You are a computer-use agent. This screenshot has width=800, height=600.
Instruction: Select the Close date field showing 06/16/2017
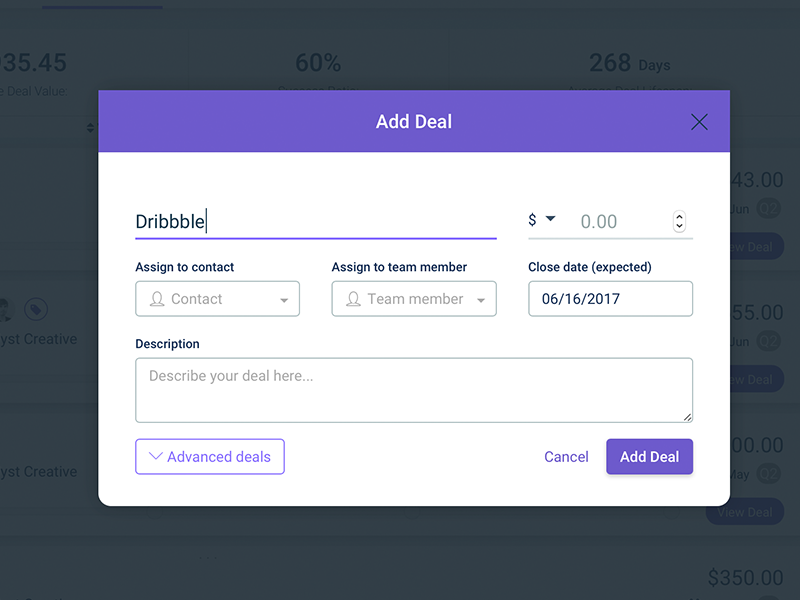(x=610, y=299)
